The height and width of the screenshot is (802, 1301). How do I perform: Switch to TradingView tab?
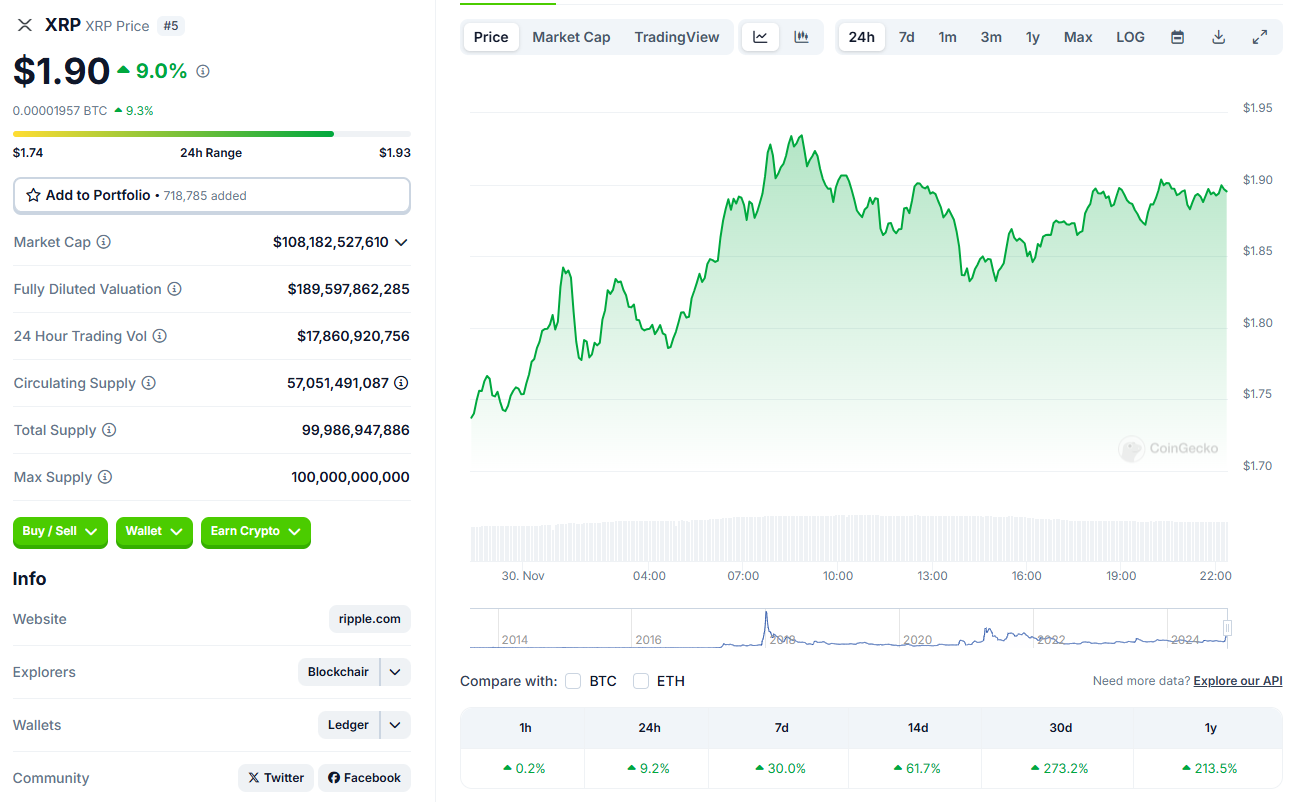(677, 37)
